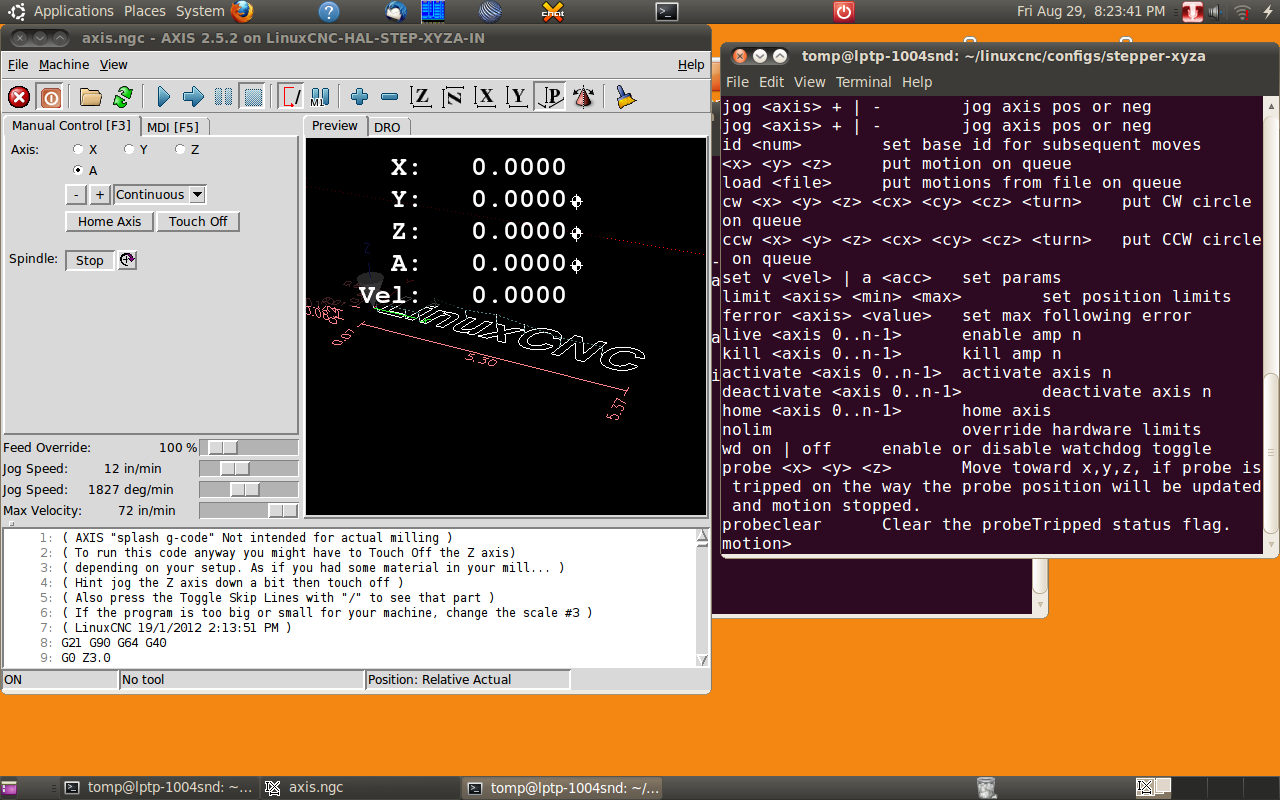Screen dimensions: 1280x800
Task: Set preview to Y front view
Action: (x=517, y=97)
